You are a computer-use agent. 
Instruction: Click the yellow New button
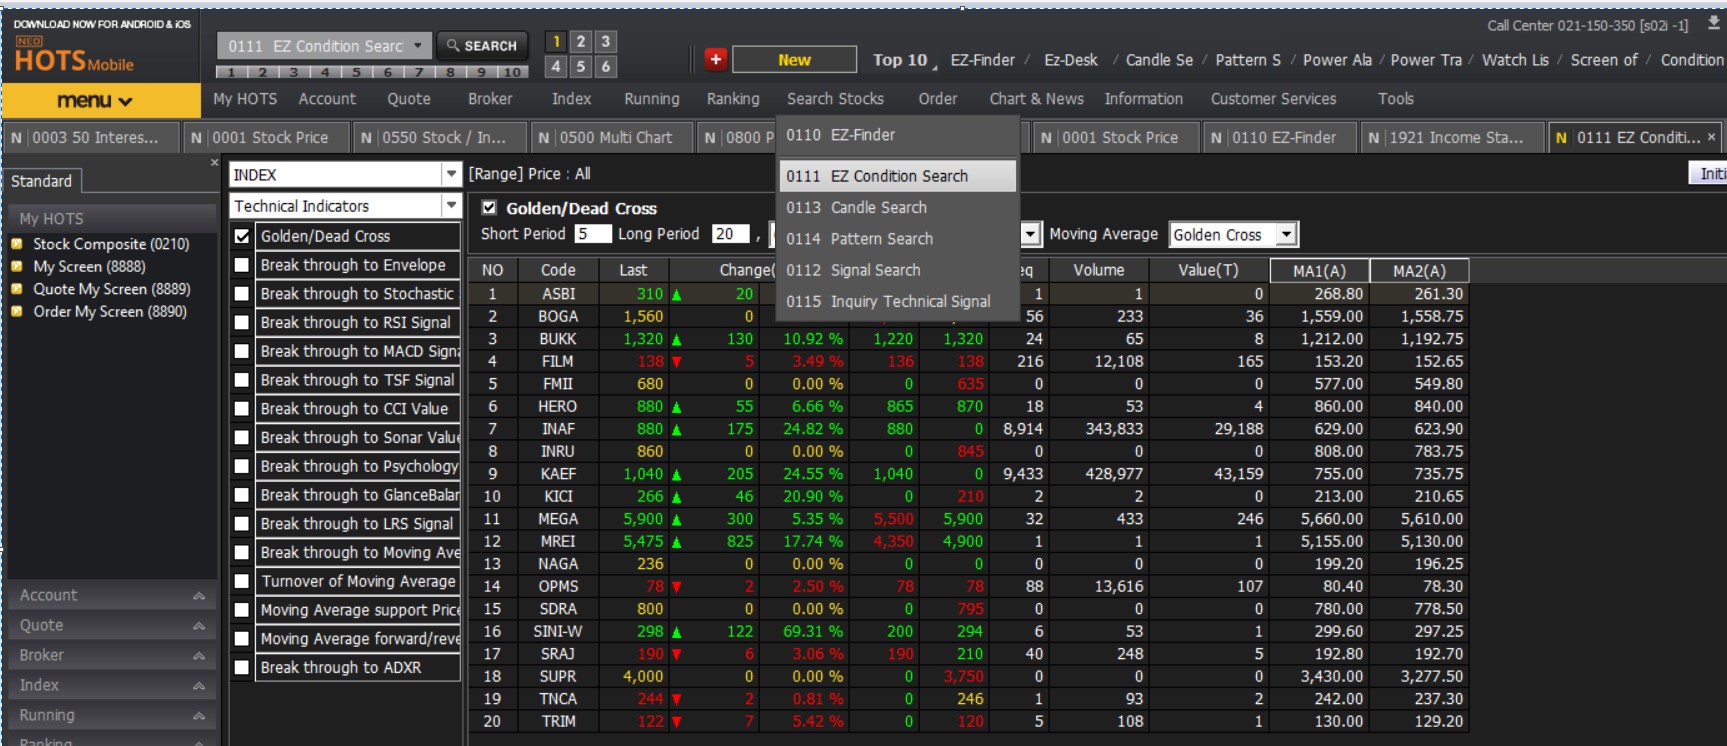tap(794, 60)
